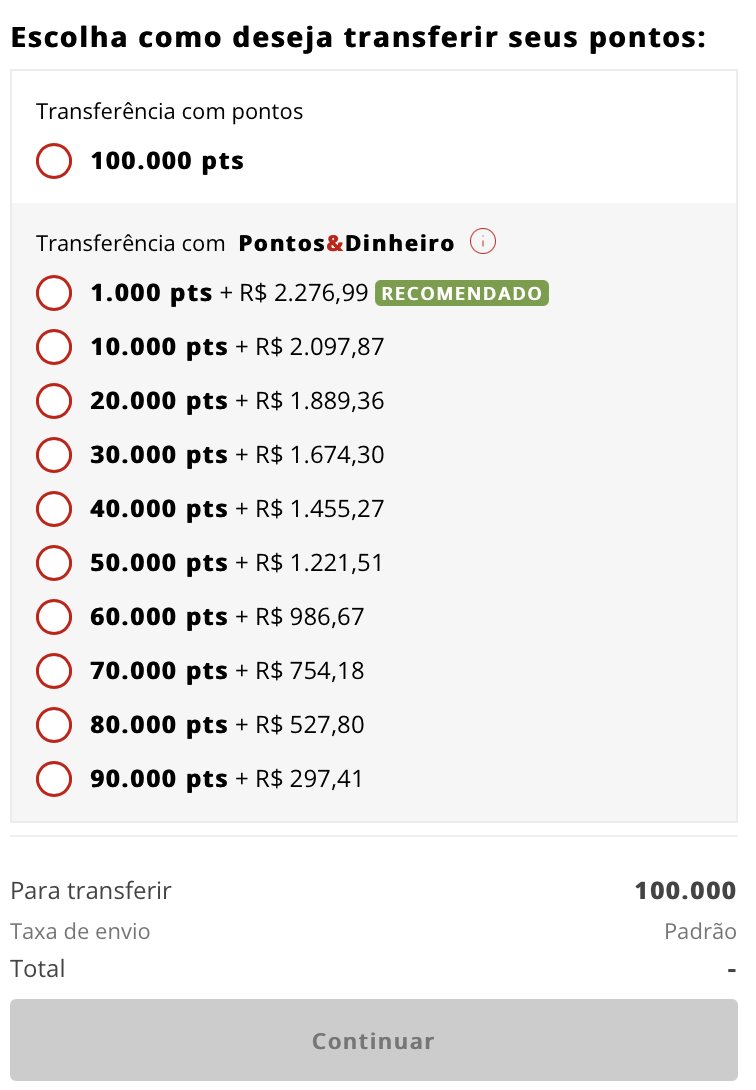Click the Total row label
The image size is (756, 1090).
click(x=38, y=968)
